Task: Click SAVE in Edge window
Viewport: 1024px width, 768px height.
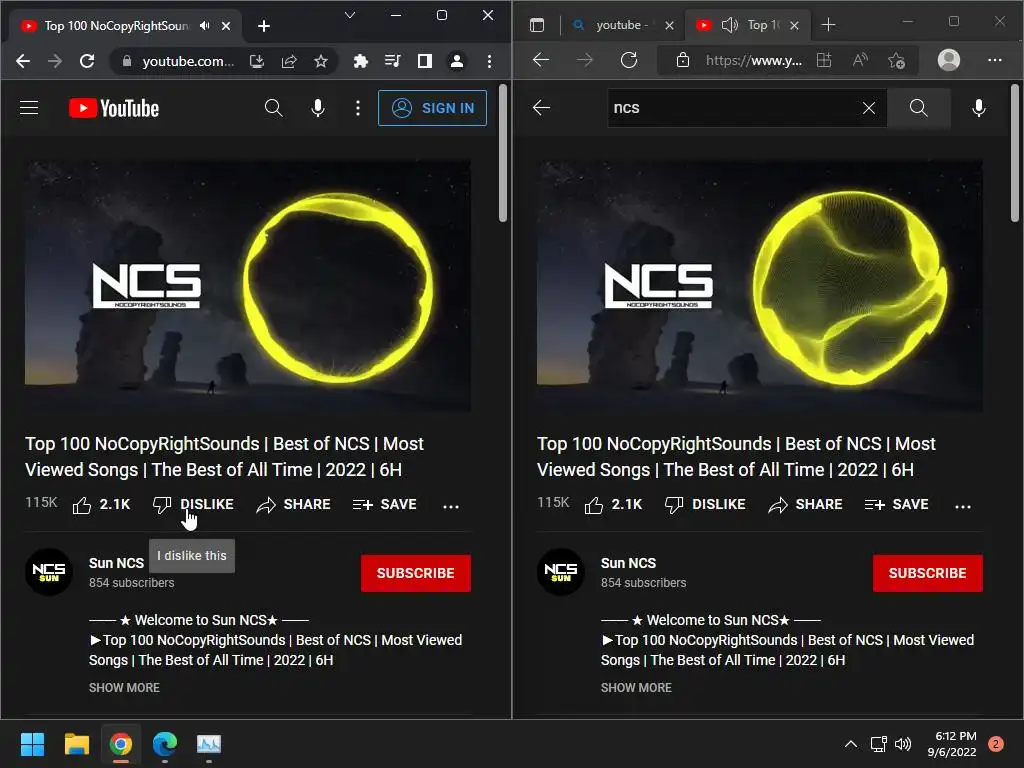Action: tap(897, 505)
